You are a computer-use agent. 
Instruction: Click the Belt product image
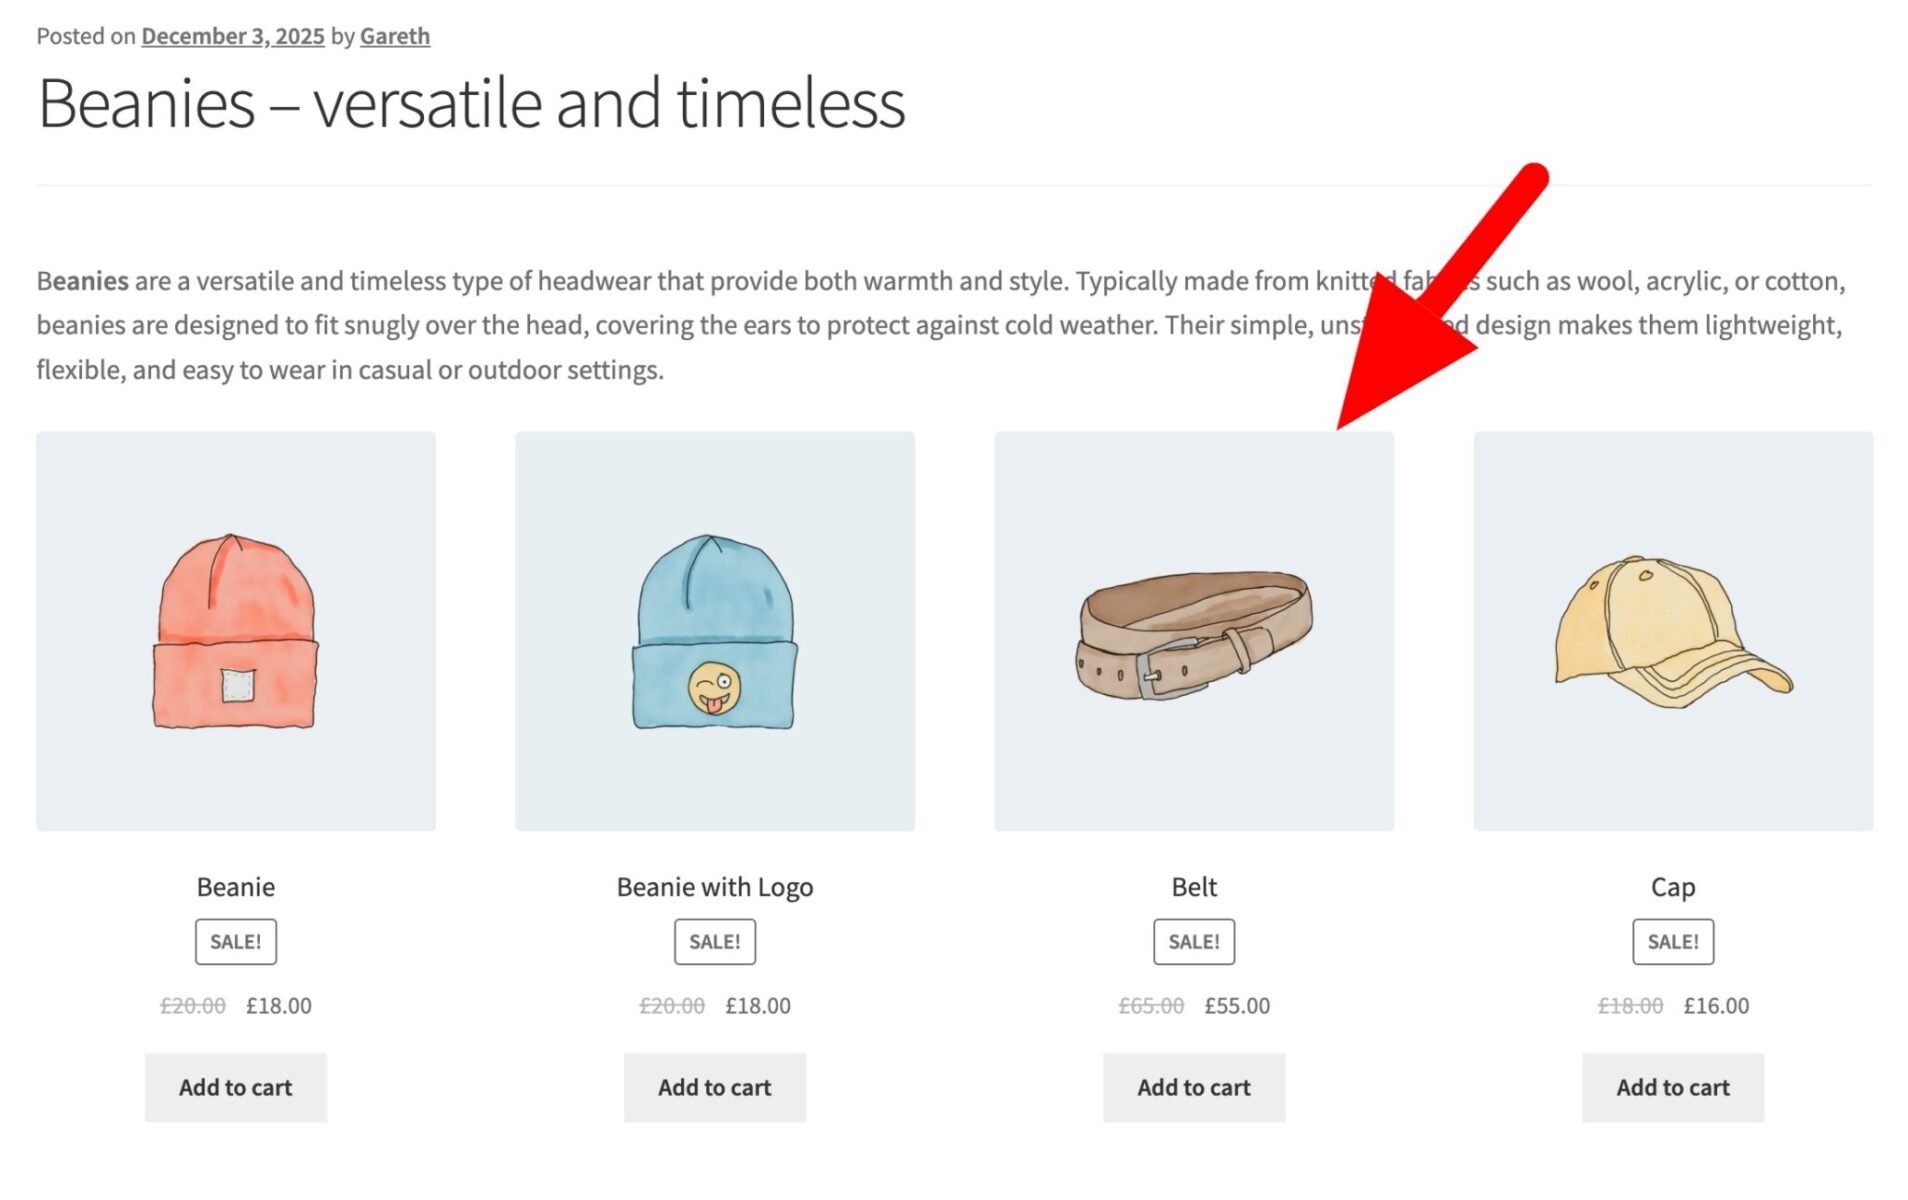pyautogui.click(x=1194, y=632)
